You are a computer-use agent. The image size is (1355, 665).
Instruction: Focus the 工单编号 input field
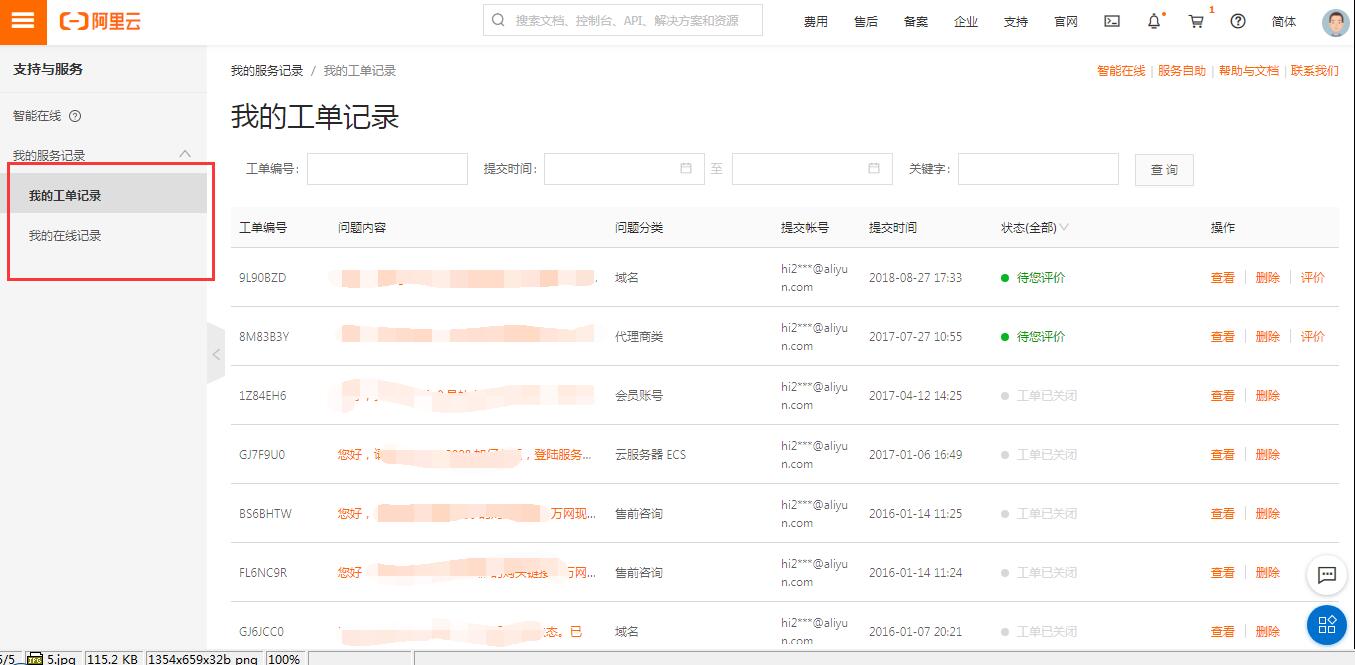[x=387, y=169]
